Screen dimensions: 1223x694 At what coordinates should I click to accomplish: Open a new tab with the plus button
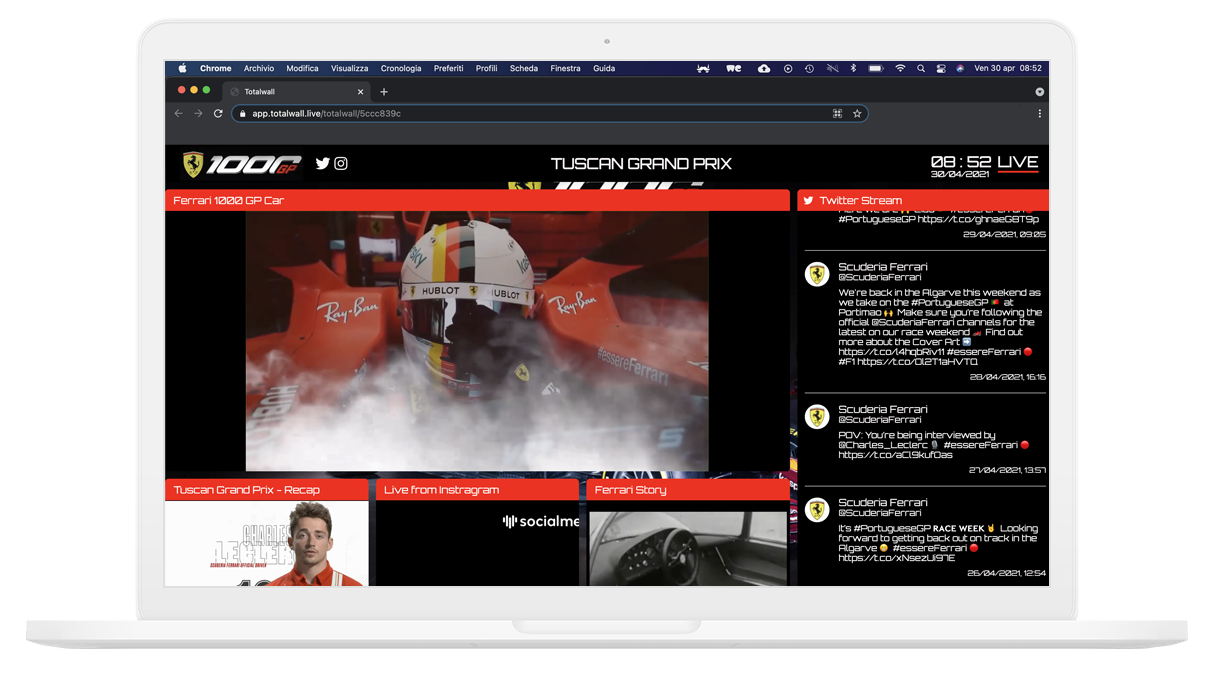[384, 92]
